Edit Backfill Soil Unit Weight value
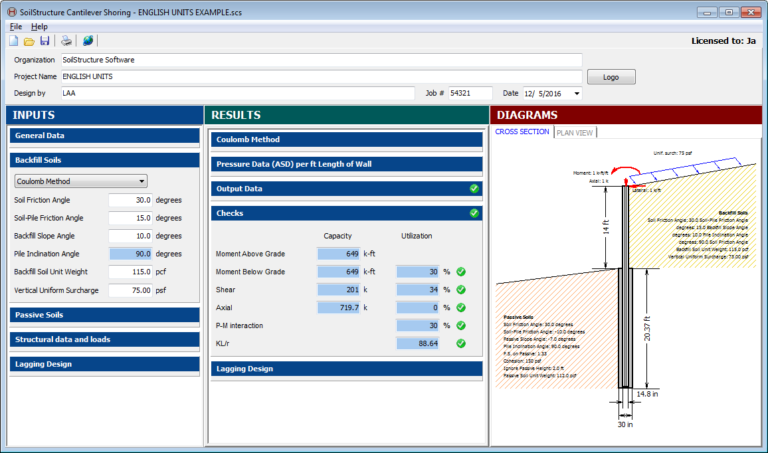768x453 pixels. (130, 271)
